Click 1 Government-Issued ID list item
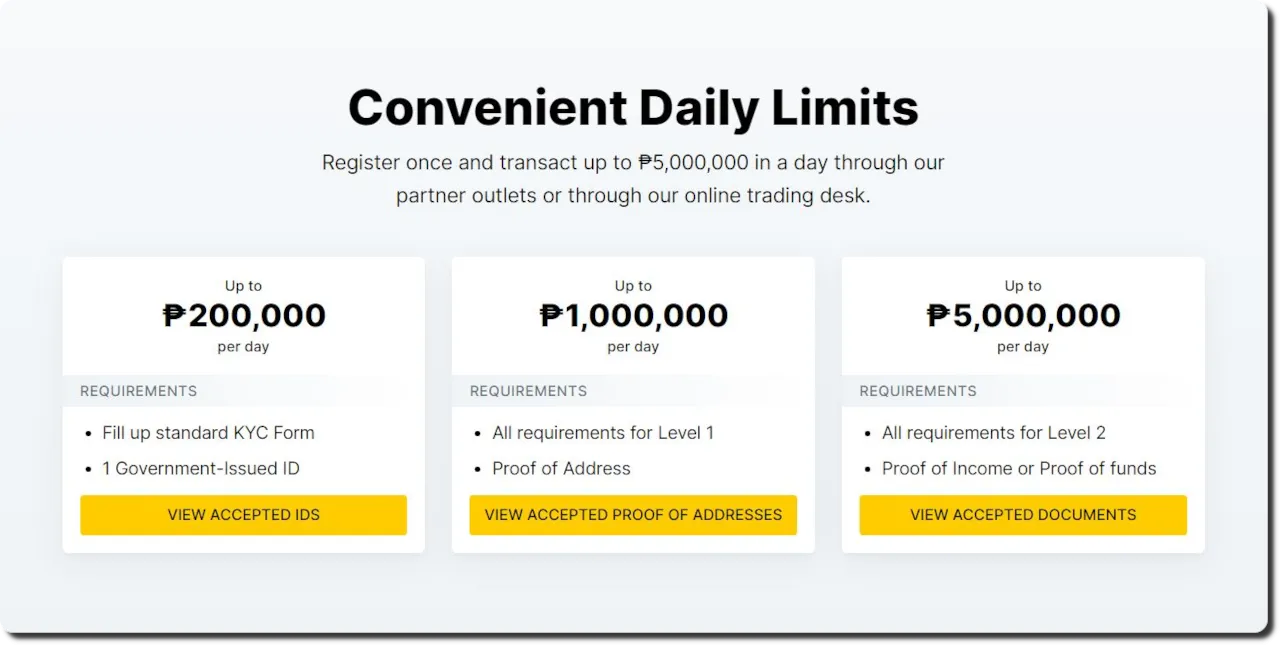The height and width of the screenshot is (645, 1280). pyautogui.click(x=201, y=468)
